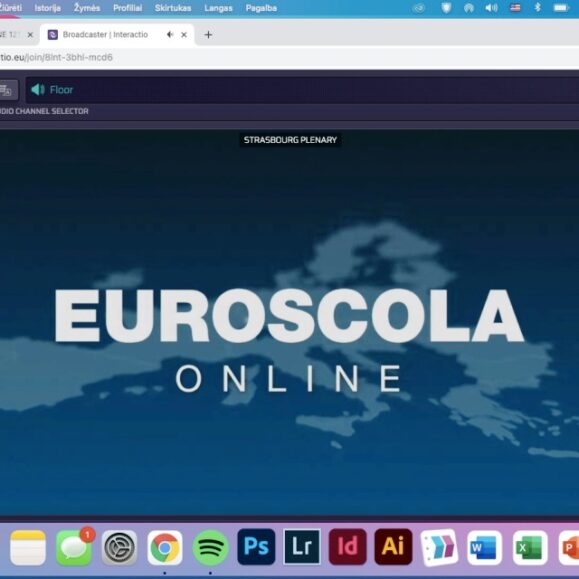Screen dimensions: 579x579
Task: Open the Istorija menu
Action: (x=48, y=8)
